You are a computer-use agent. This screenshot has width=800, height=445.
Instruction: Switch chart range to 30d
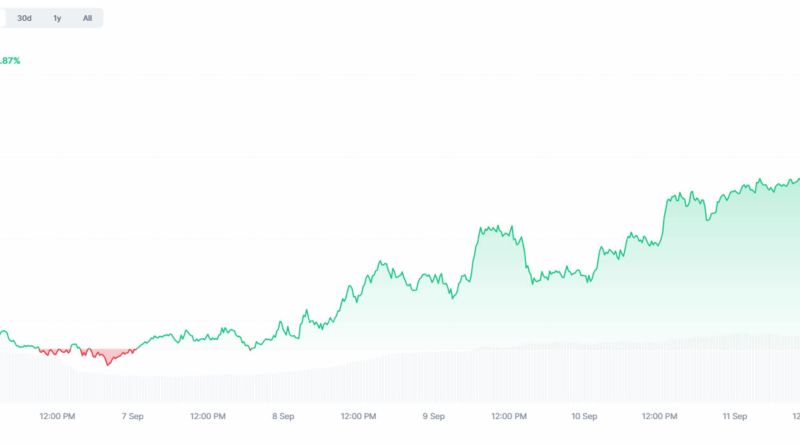(x=25, y=18)
